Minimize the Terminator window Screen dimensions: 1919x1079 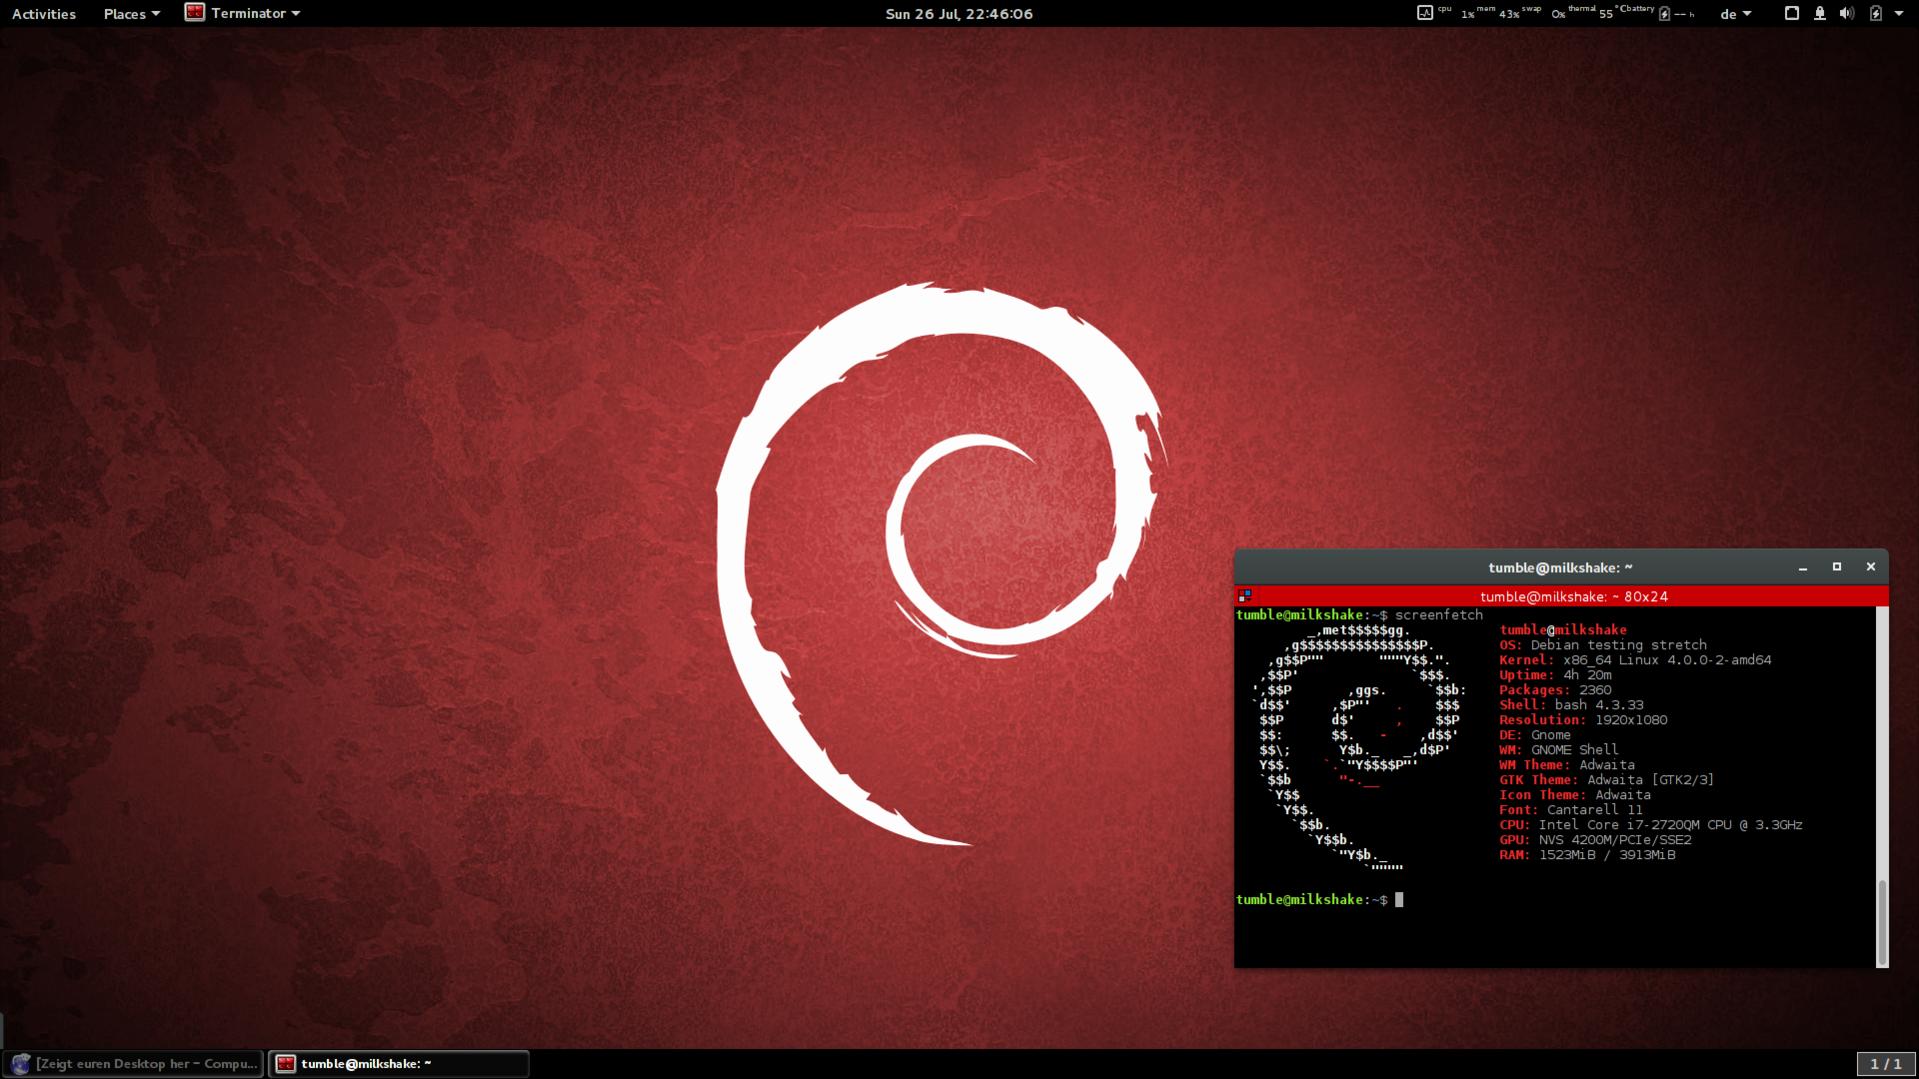1803,567
